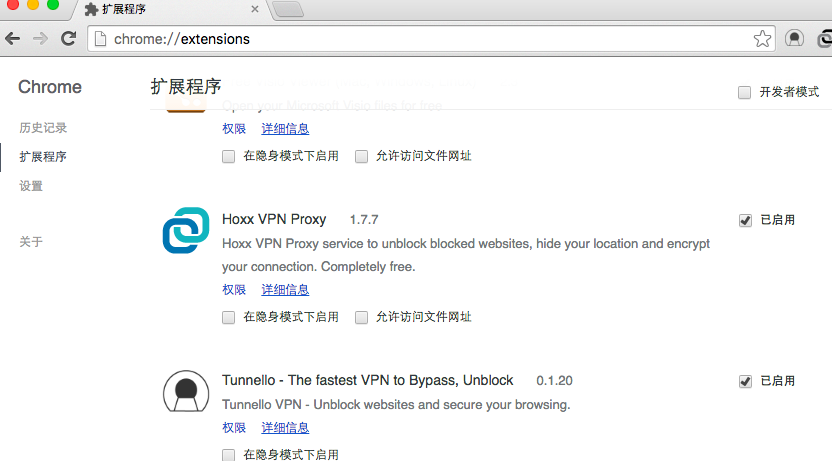Enable Hoxx VPN 在隐身模式下启用 checkbox

click(x=228, y=317)
